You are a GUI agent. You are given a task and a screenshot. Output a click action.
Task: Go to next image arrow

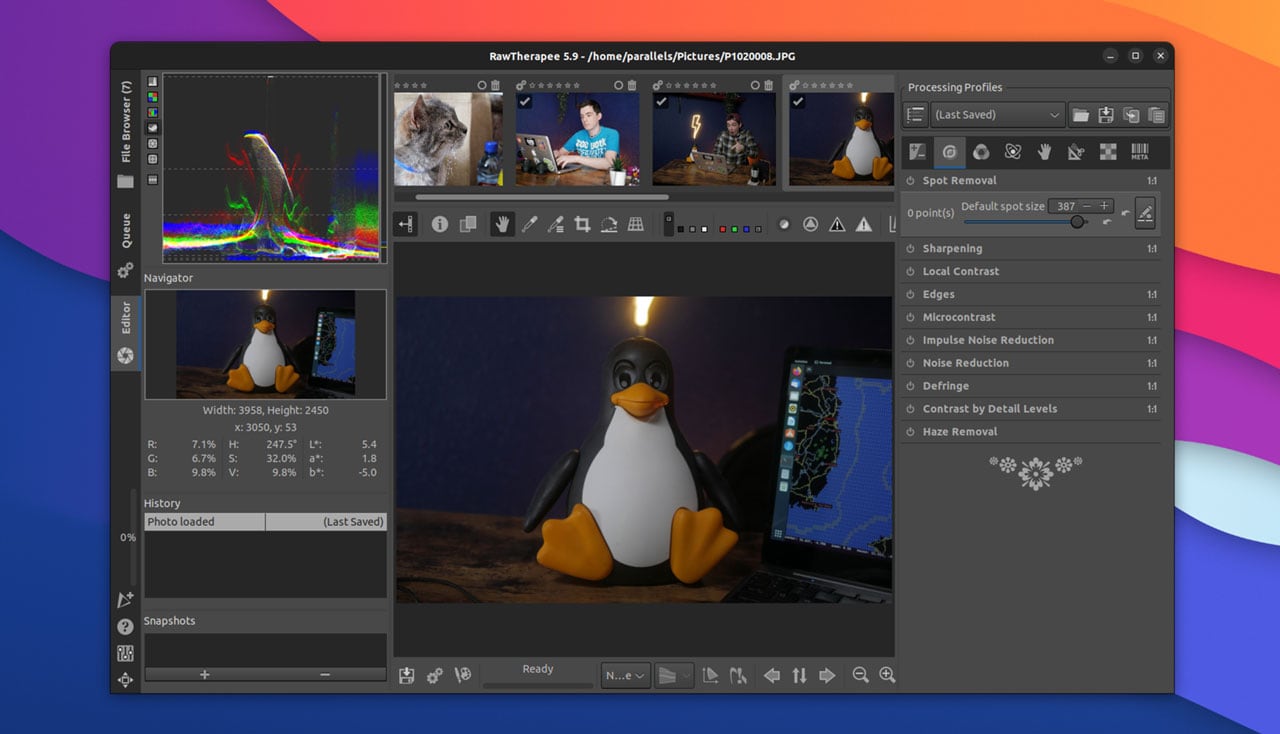click(827, 676)
